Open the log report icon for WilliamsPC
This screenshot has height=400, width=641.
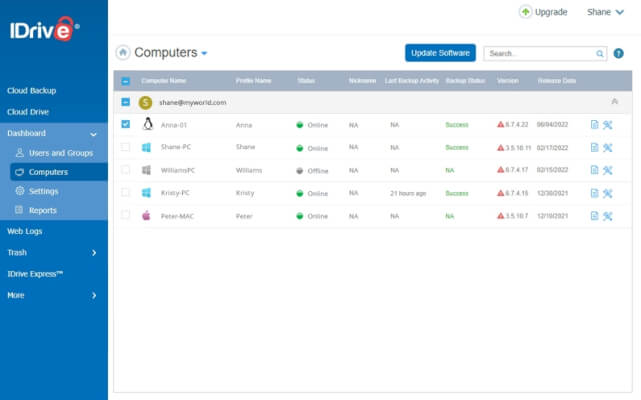594,170
